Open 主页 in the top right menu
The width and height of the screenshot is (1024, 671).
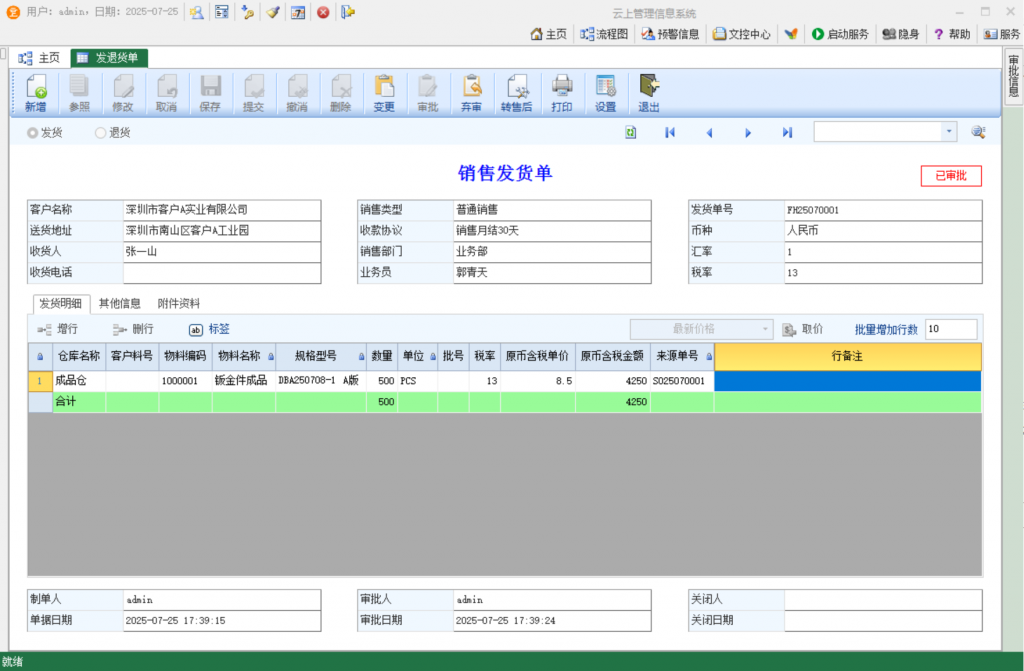tap(549, 34)
